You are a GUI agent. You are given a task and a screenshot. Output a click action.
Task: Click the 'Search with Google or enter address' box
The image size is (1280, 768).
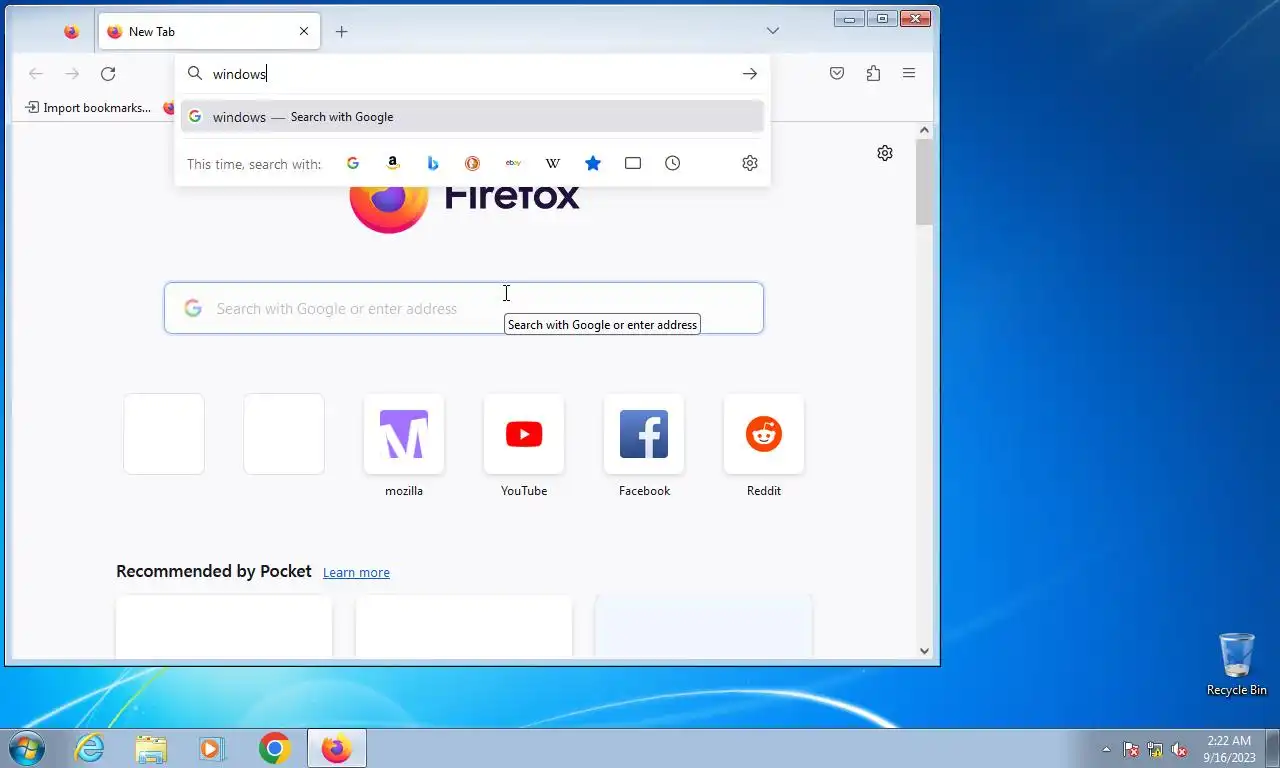click(x=464, y=308)
